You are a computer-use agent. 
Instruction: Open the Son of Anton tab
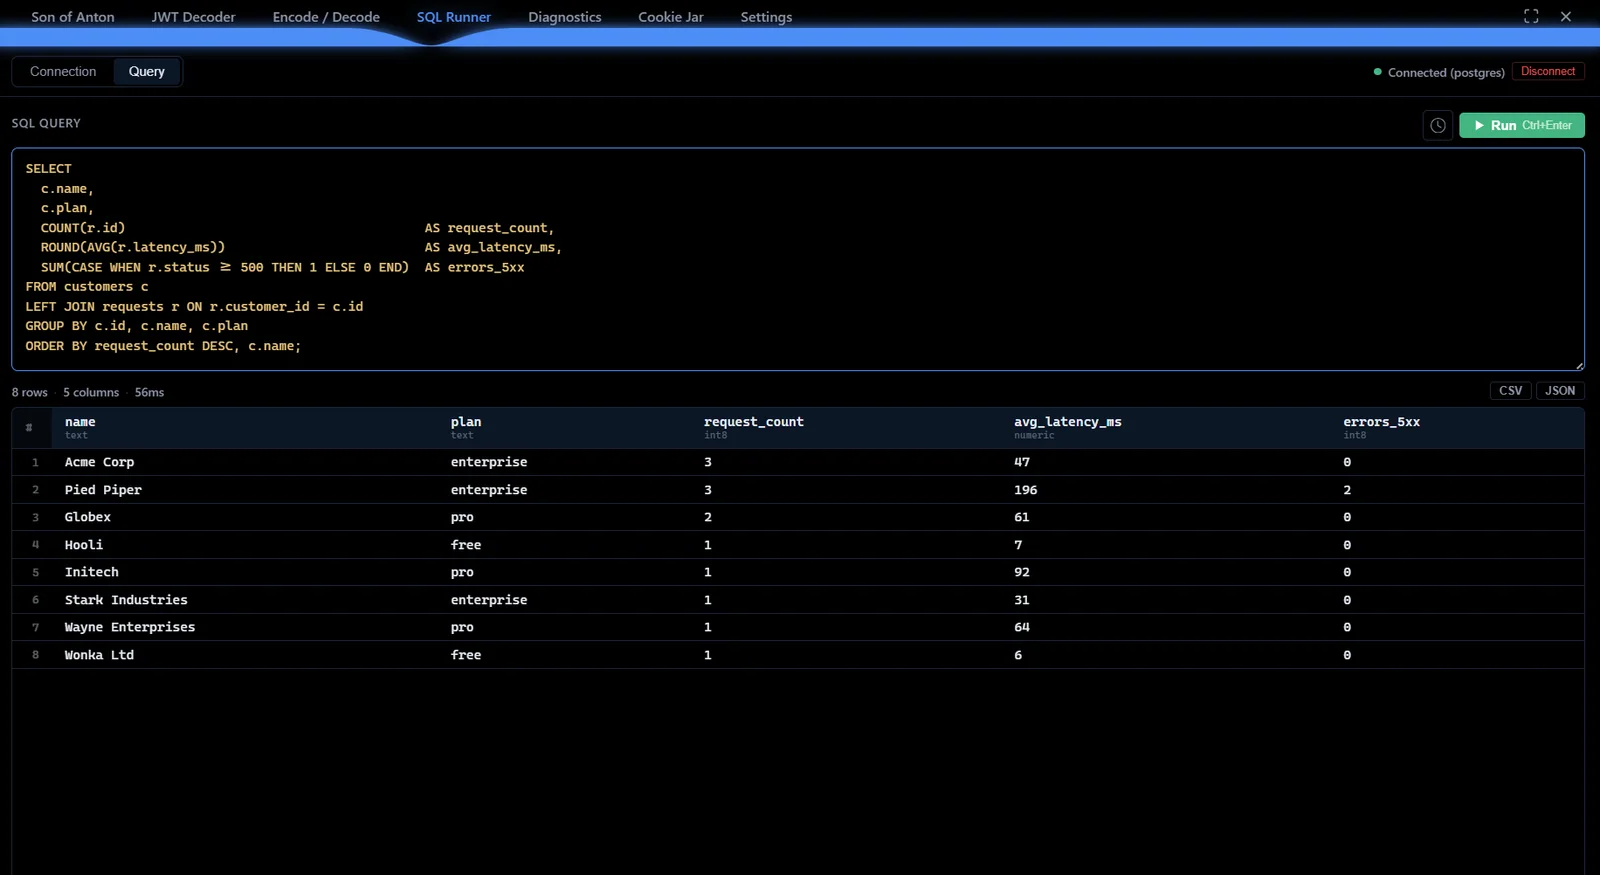click(73, 17)
